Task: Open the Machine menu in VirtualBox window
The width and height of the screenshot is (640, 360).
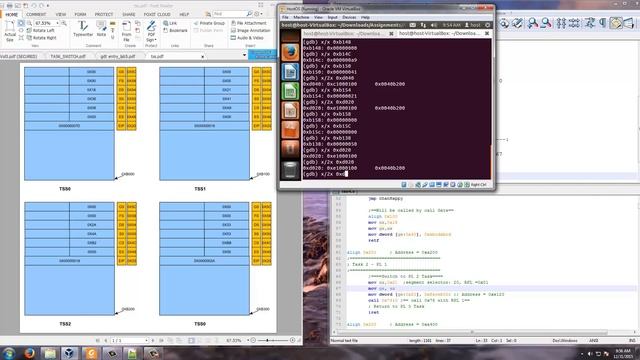Action: 301,18
